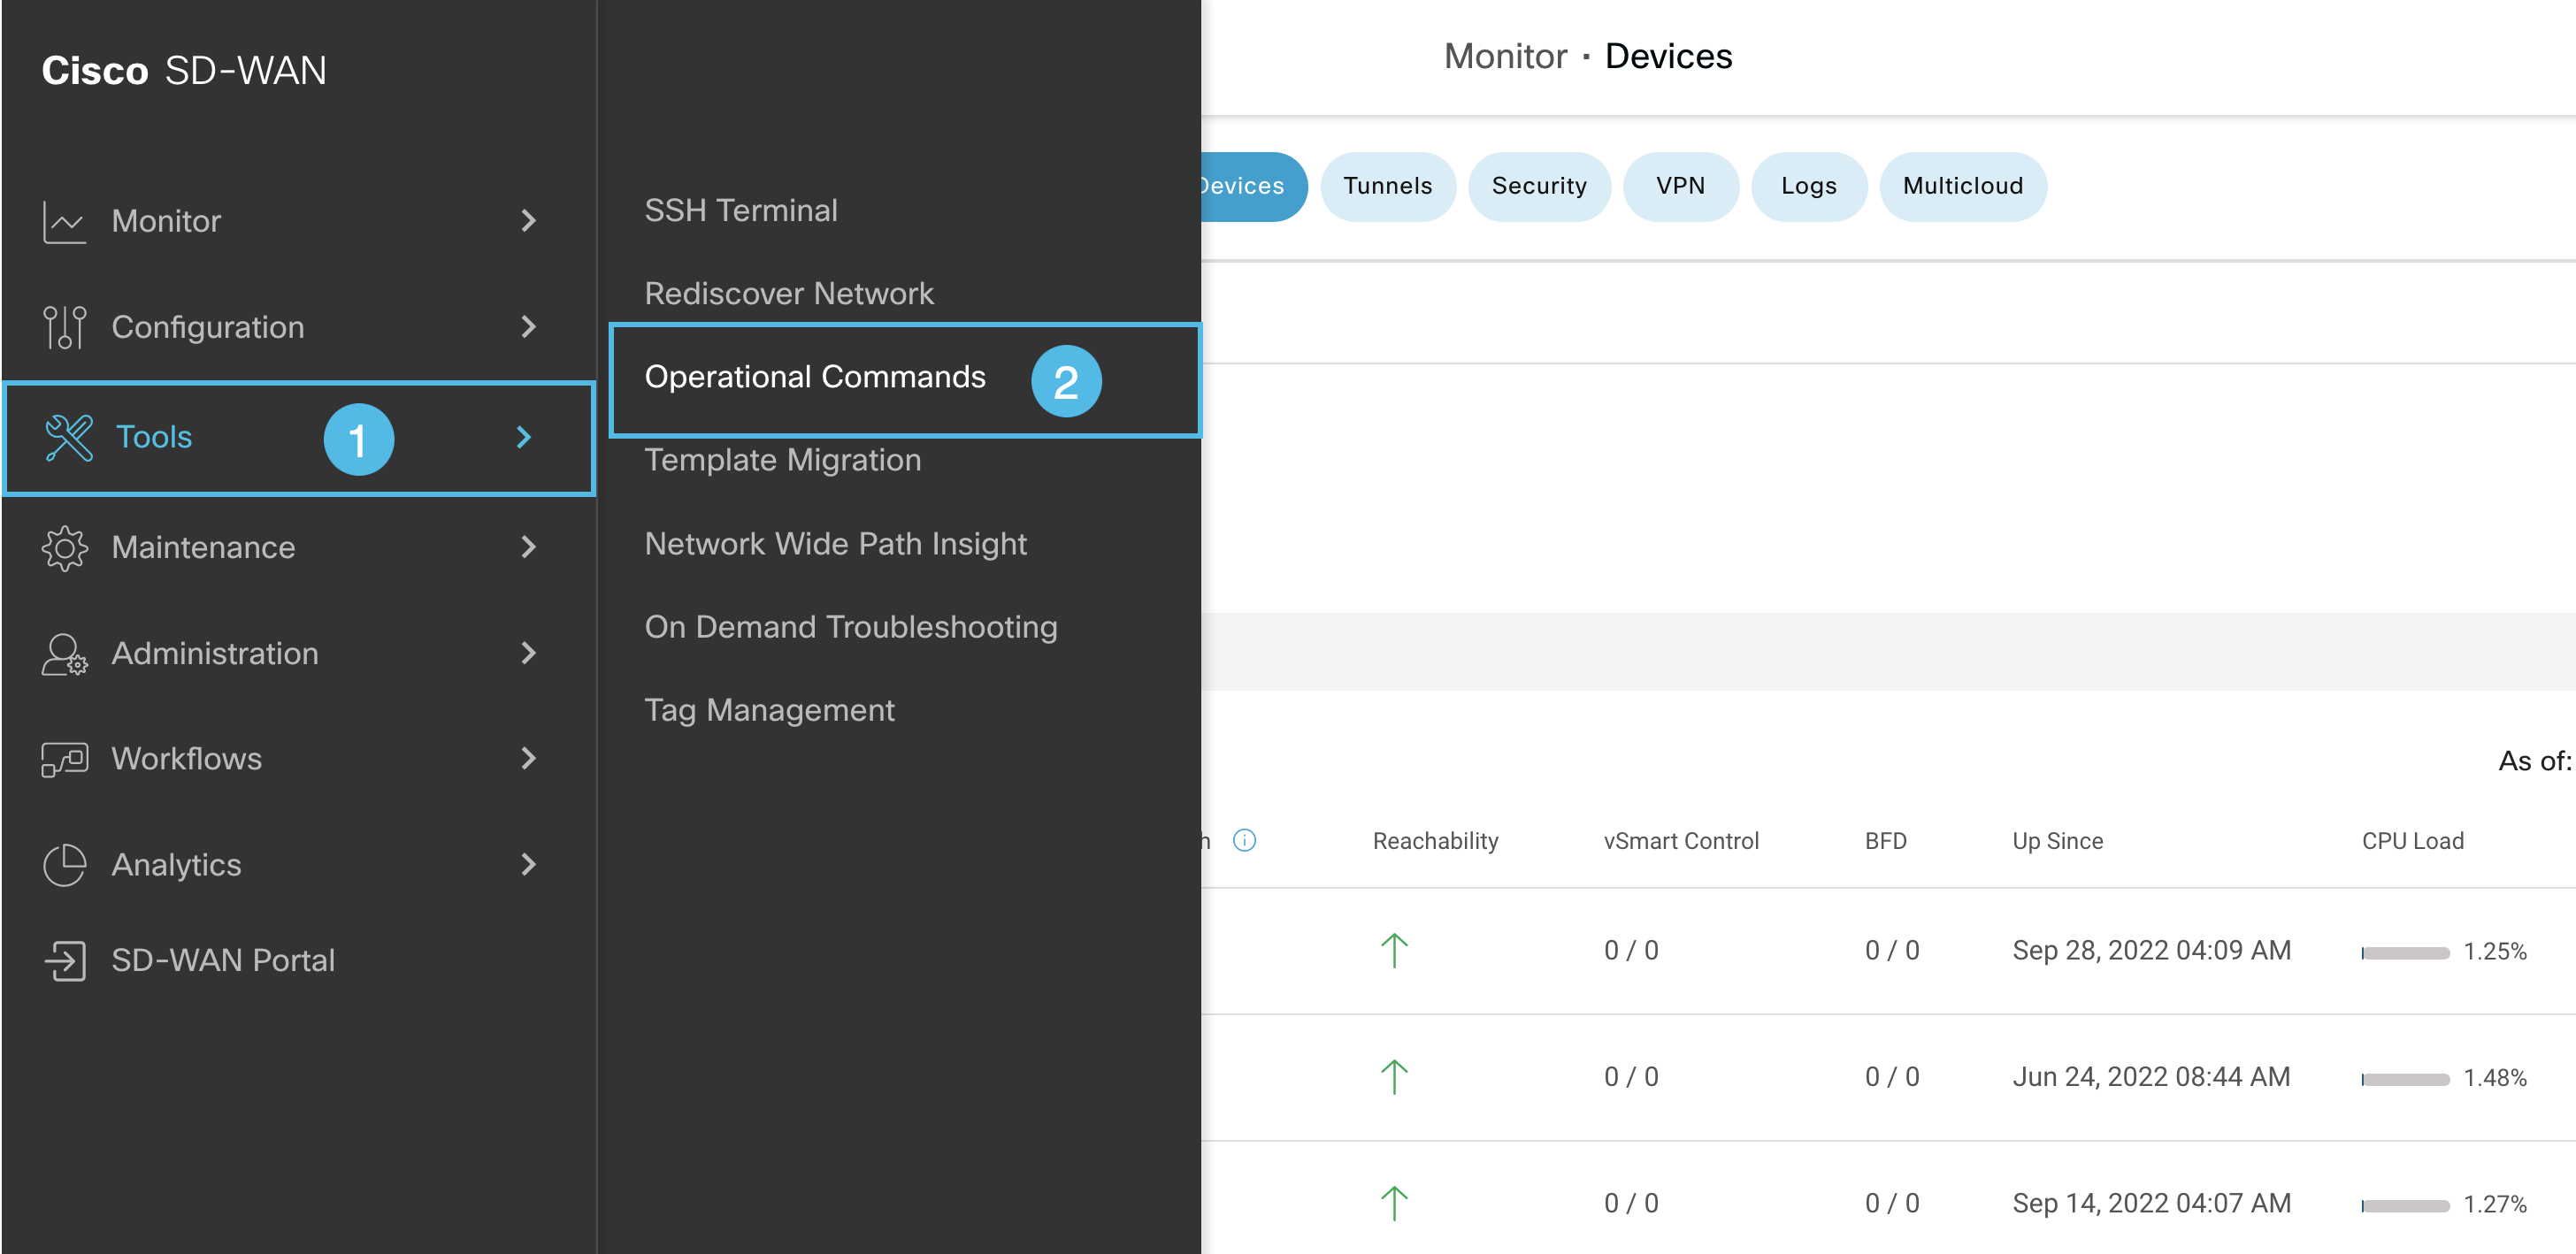Open the SSH Terminal tool
Image resolution: width=2576 pixels, height=1254 pixels.
click(741, 210)
